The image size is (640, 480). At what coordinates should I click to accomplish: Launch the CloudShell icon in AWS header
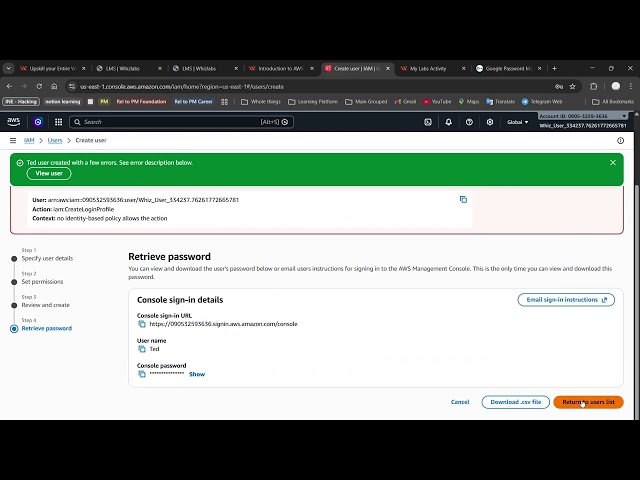428,122
